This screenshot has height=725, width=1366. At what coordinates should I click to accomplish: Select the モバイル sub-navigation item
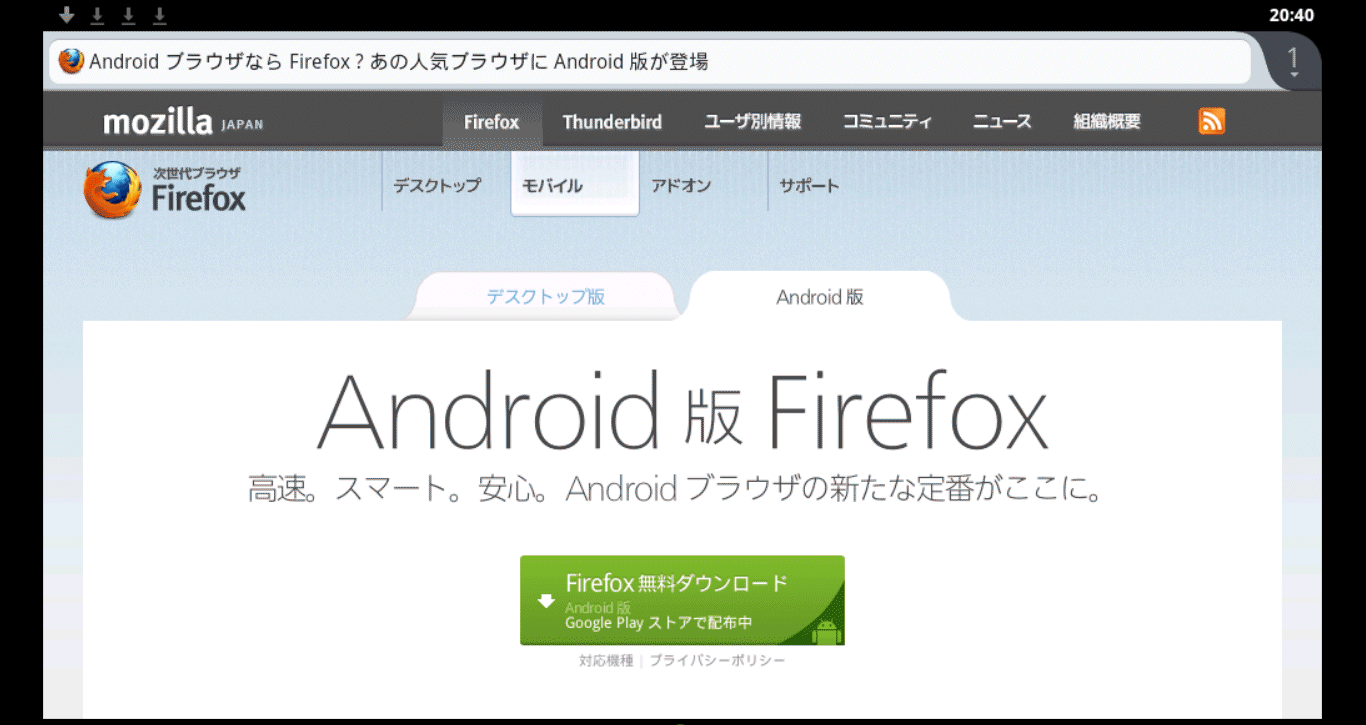pos(575,184)
